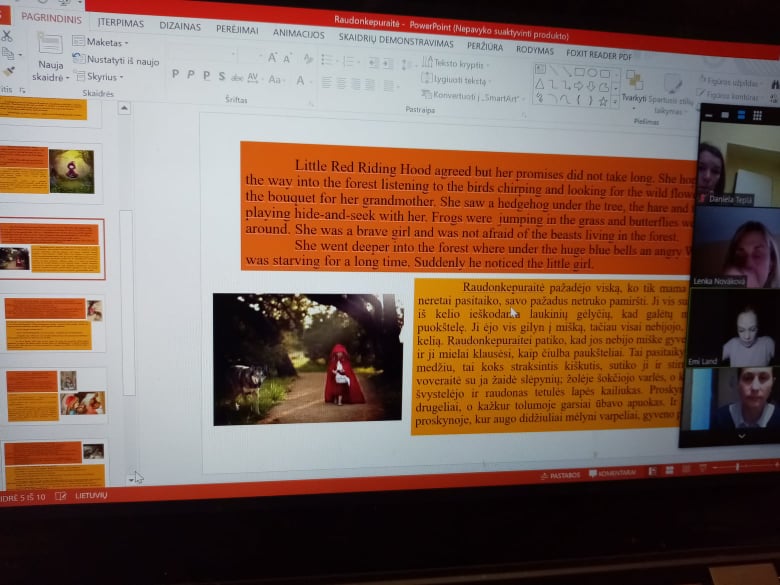Viewport: 780px width, 585px height.
Task: Click the Tvarkyti arrange button
Action: [634, 90]
